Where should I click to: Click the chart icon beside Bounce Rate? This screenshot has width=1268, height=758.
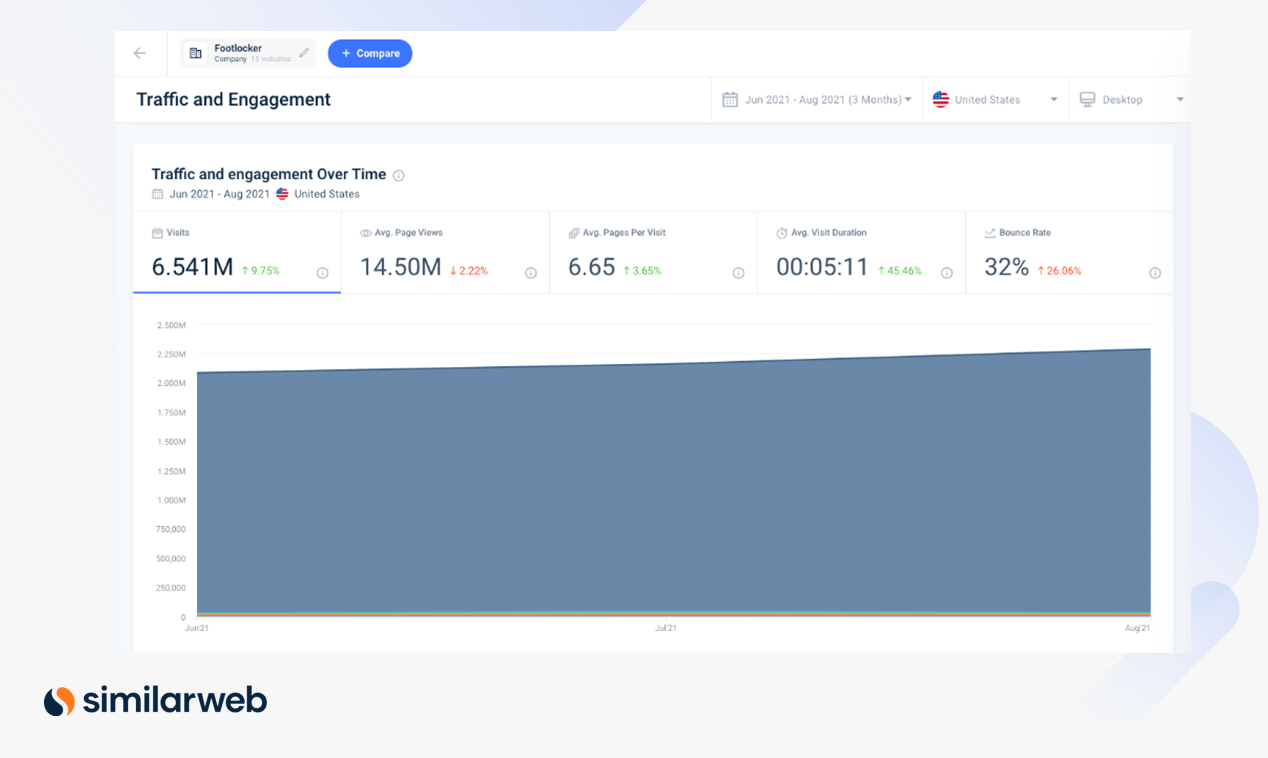pos(990,233)
